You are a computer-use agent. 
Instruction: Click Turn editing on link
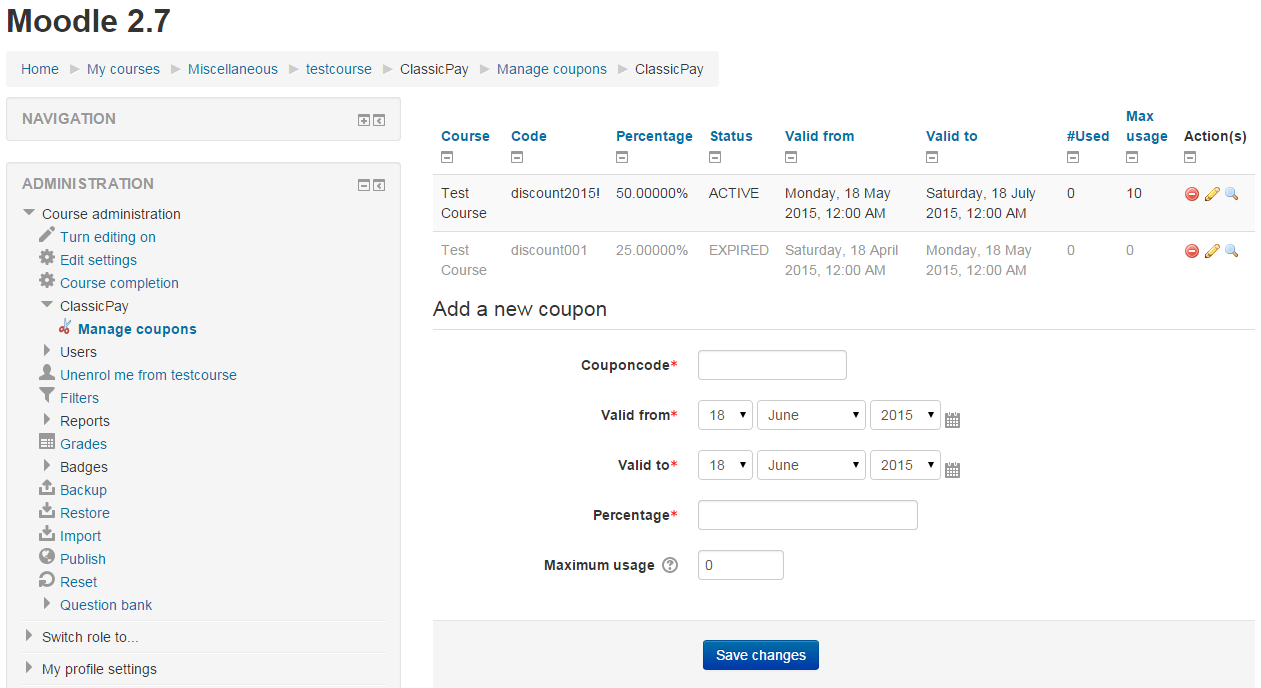click(x=108, y=237)
